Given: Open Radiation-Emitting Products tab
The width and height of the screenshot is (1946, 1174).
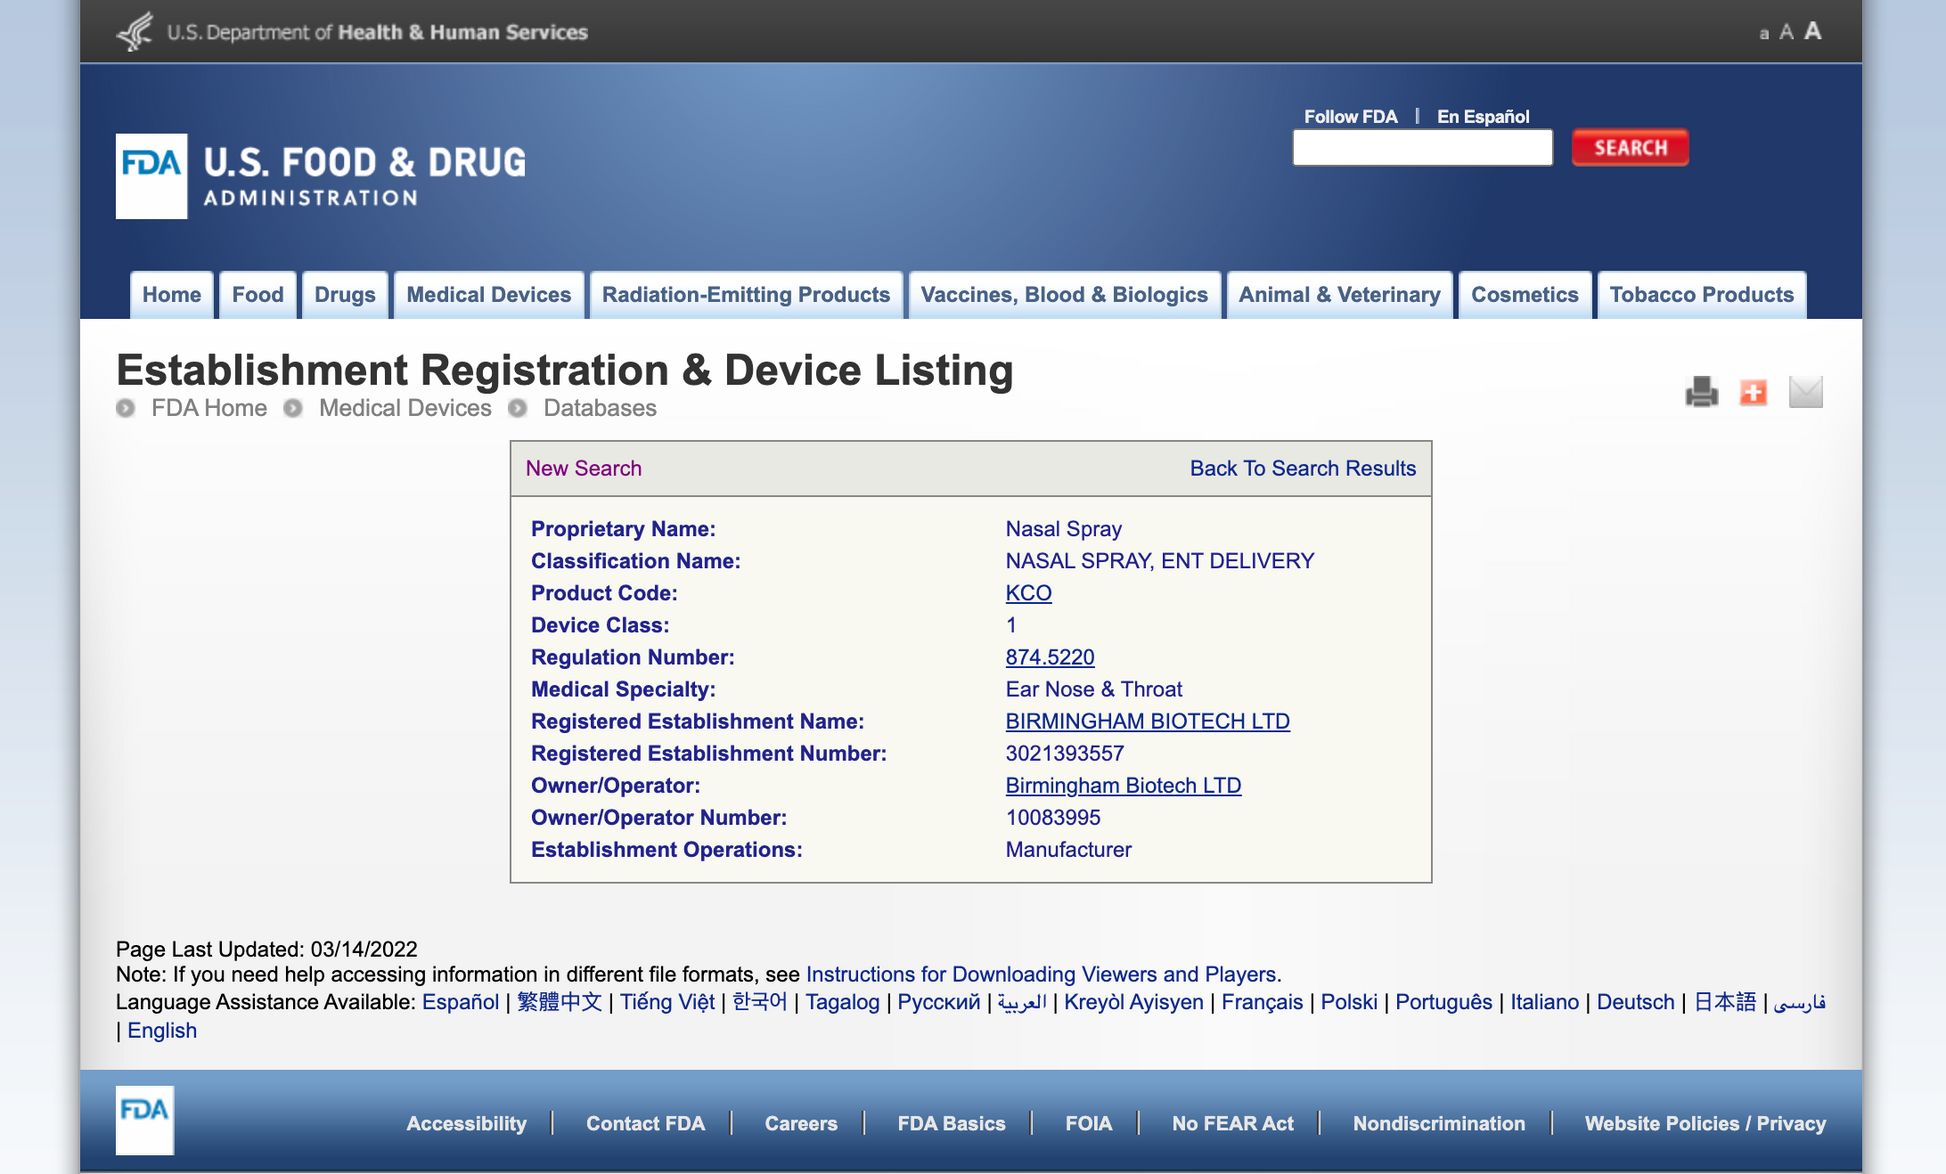Looking at the screenshot, I should (746, 295).
